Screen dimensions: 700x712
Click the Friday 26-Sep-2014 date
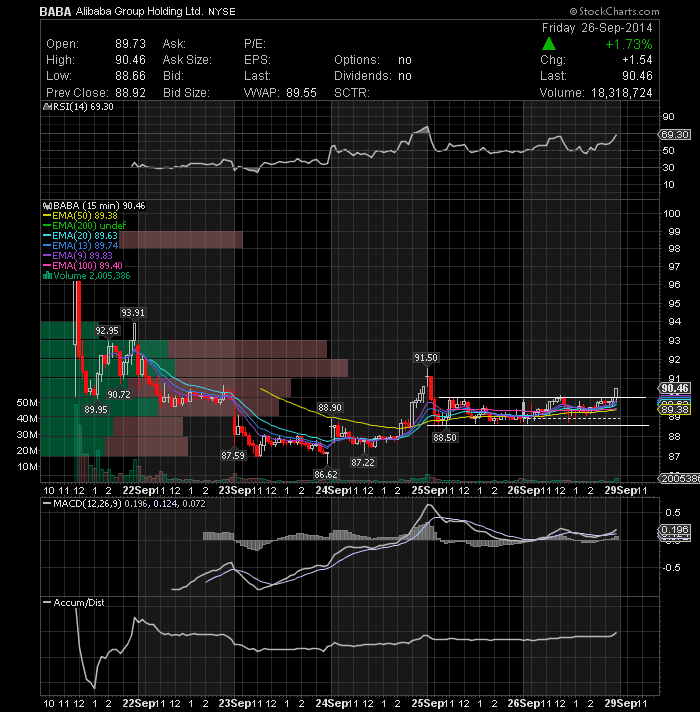click(597, 28)
